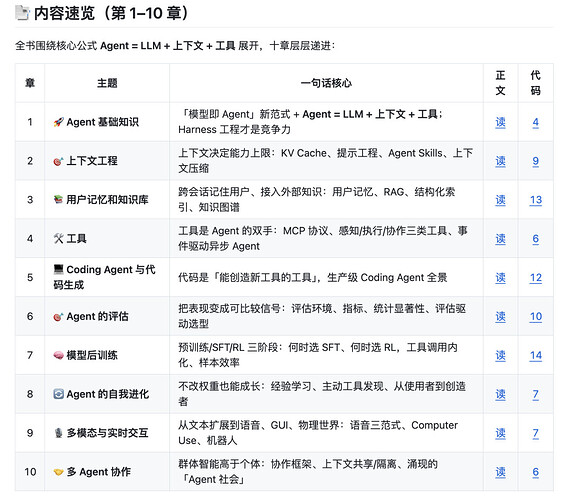Click the rocket icon beside Agent 基础知识
The height and width of the screenshot is (500, 569).
[58, 122]
